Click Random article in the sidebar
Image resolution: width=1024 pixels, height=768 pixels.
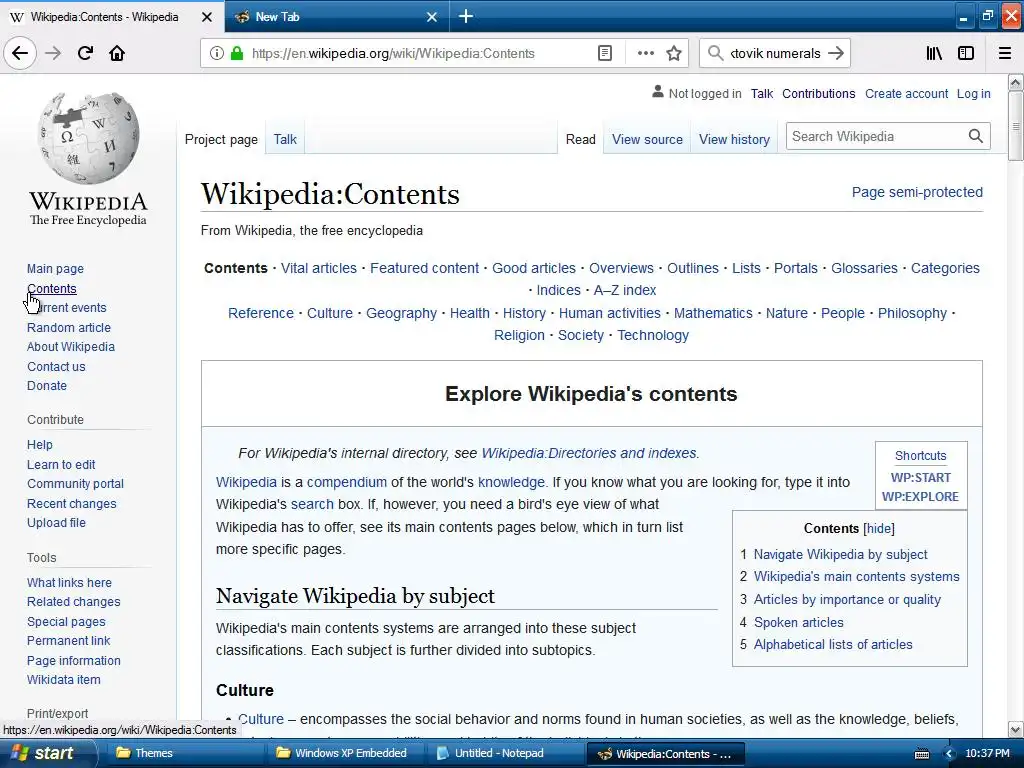tap(69, 327)
